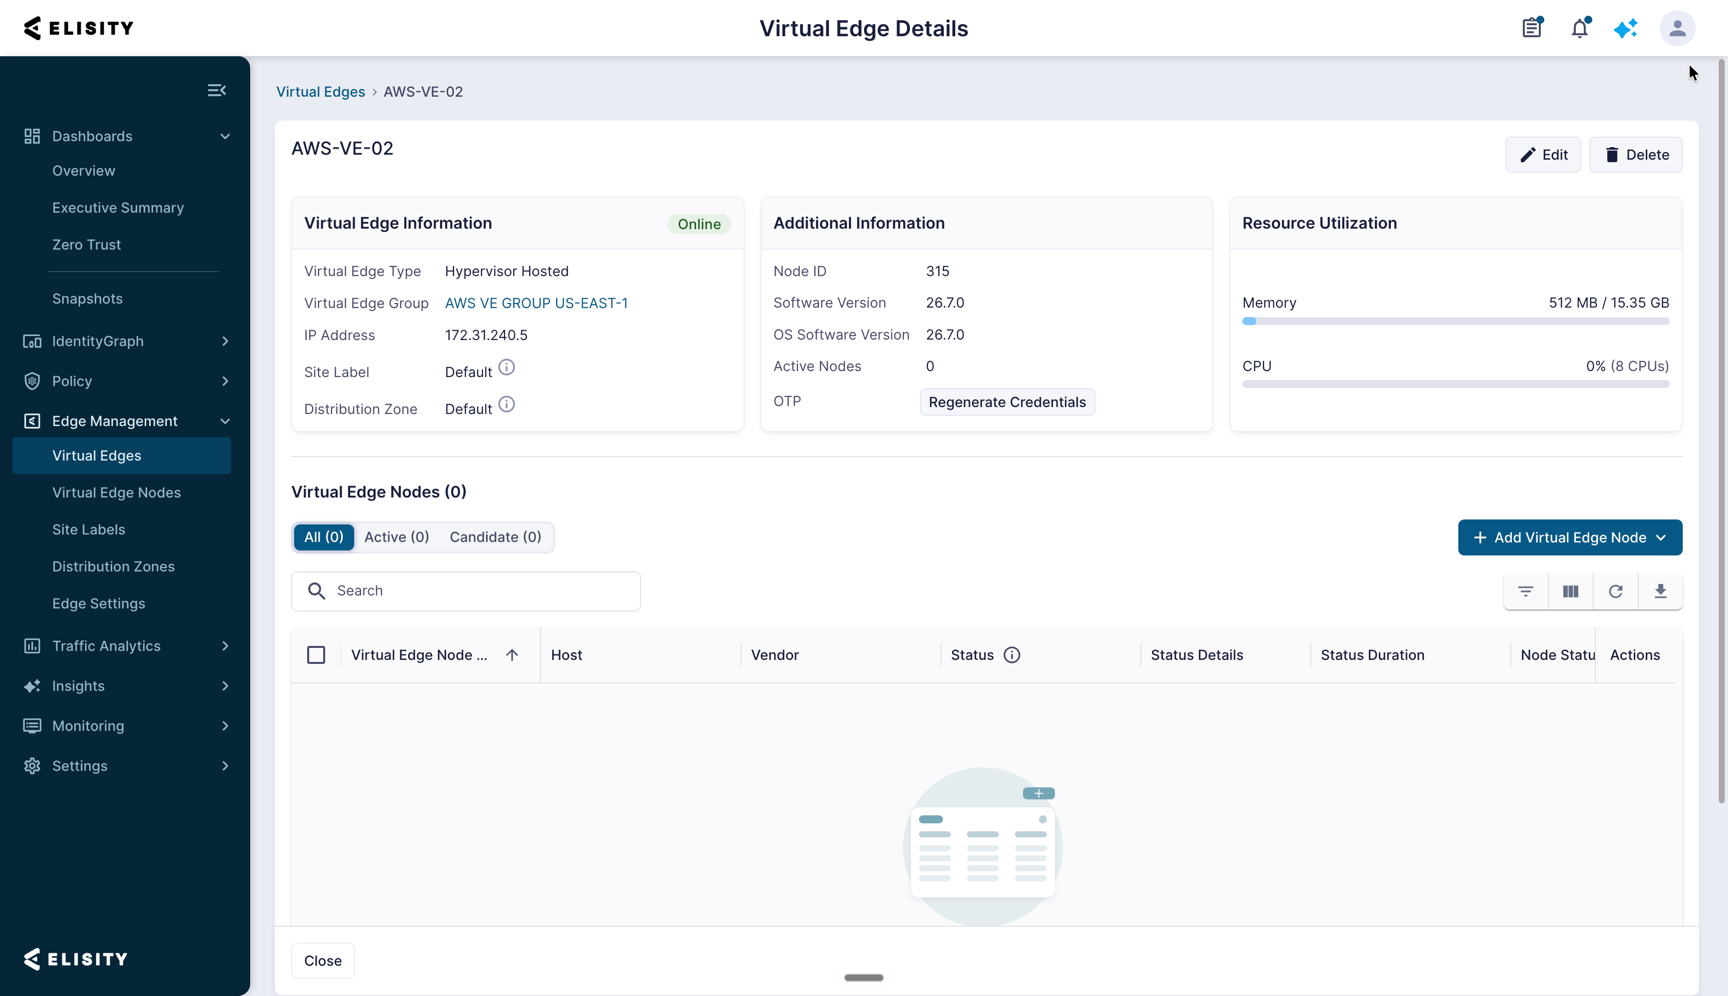
Task: Click the Dashboards grid icon
Action: 32,136
